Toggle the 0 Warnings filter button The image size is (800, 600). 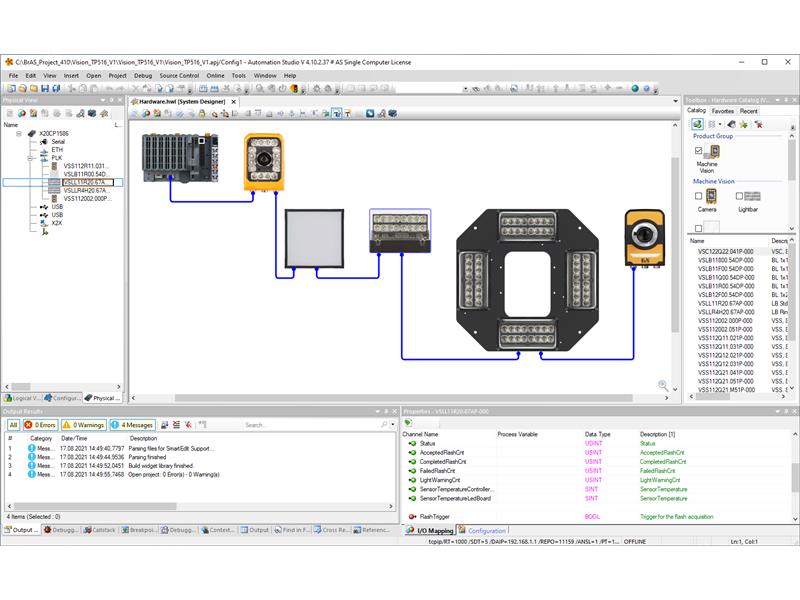click(x=84, y=424)
